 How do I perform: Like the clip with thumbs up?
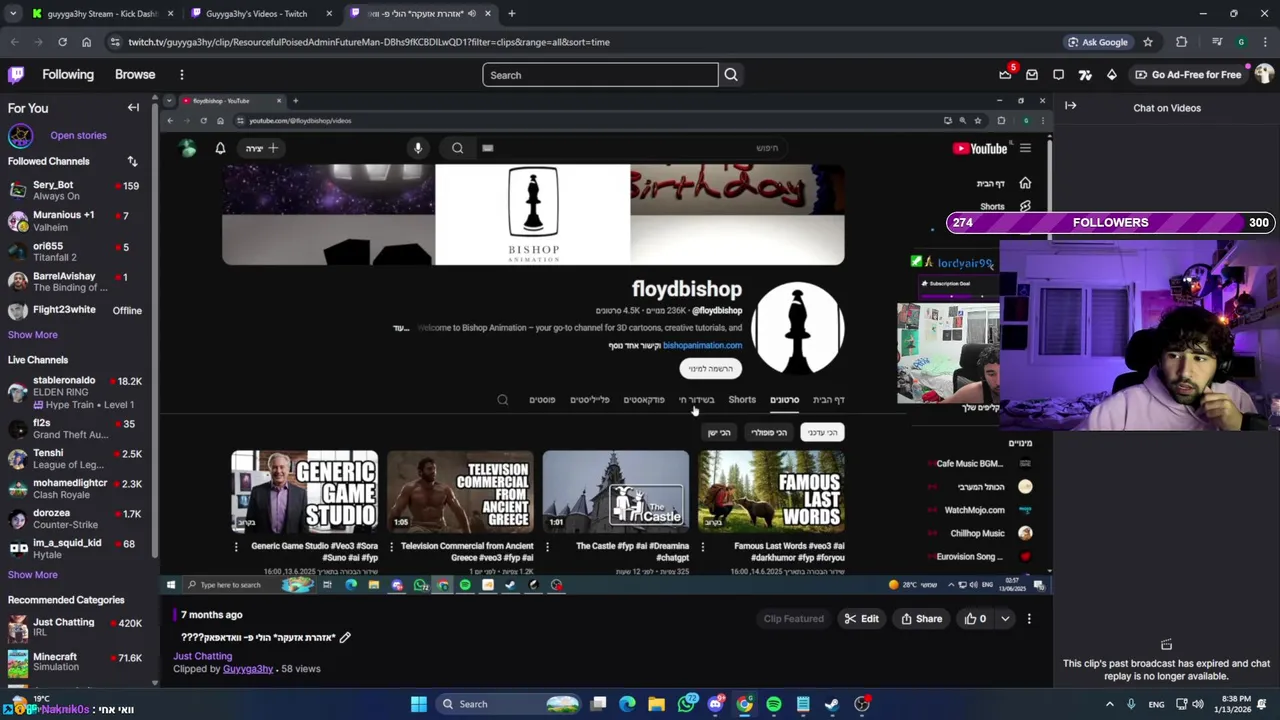(975, 619)
